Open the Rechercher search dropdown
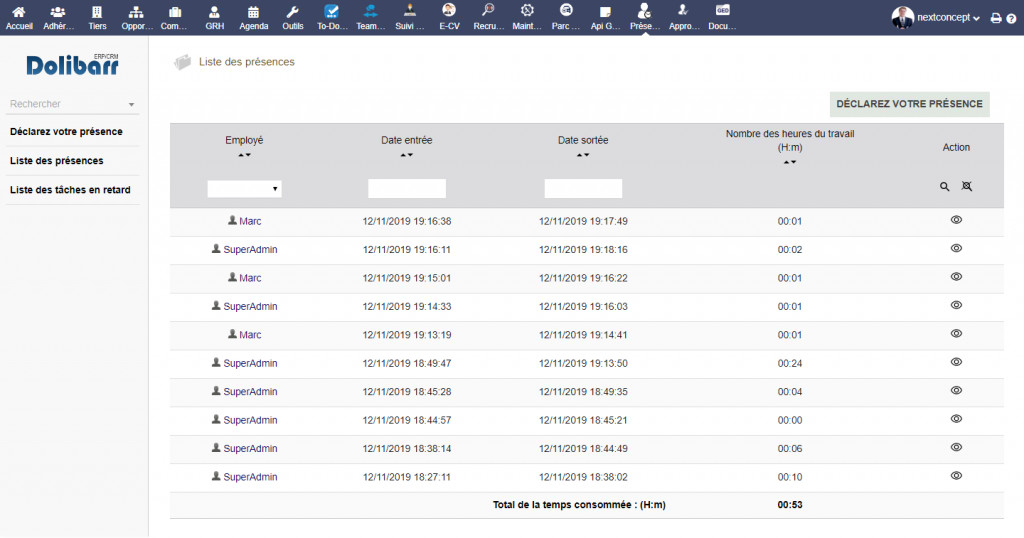This screenshot has width=1024, height=538. tap(72, 104)
